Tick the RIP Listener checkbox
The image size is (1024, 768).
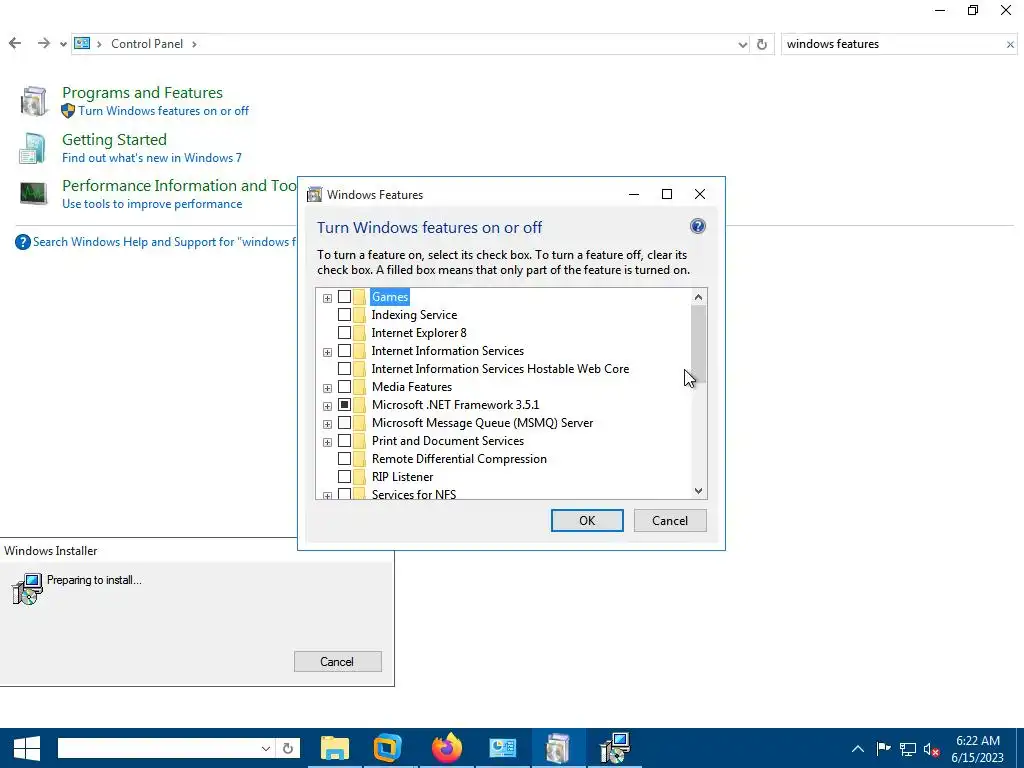344,477
